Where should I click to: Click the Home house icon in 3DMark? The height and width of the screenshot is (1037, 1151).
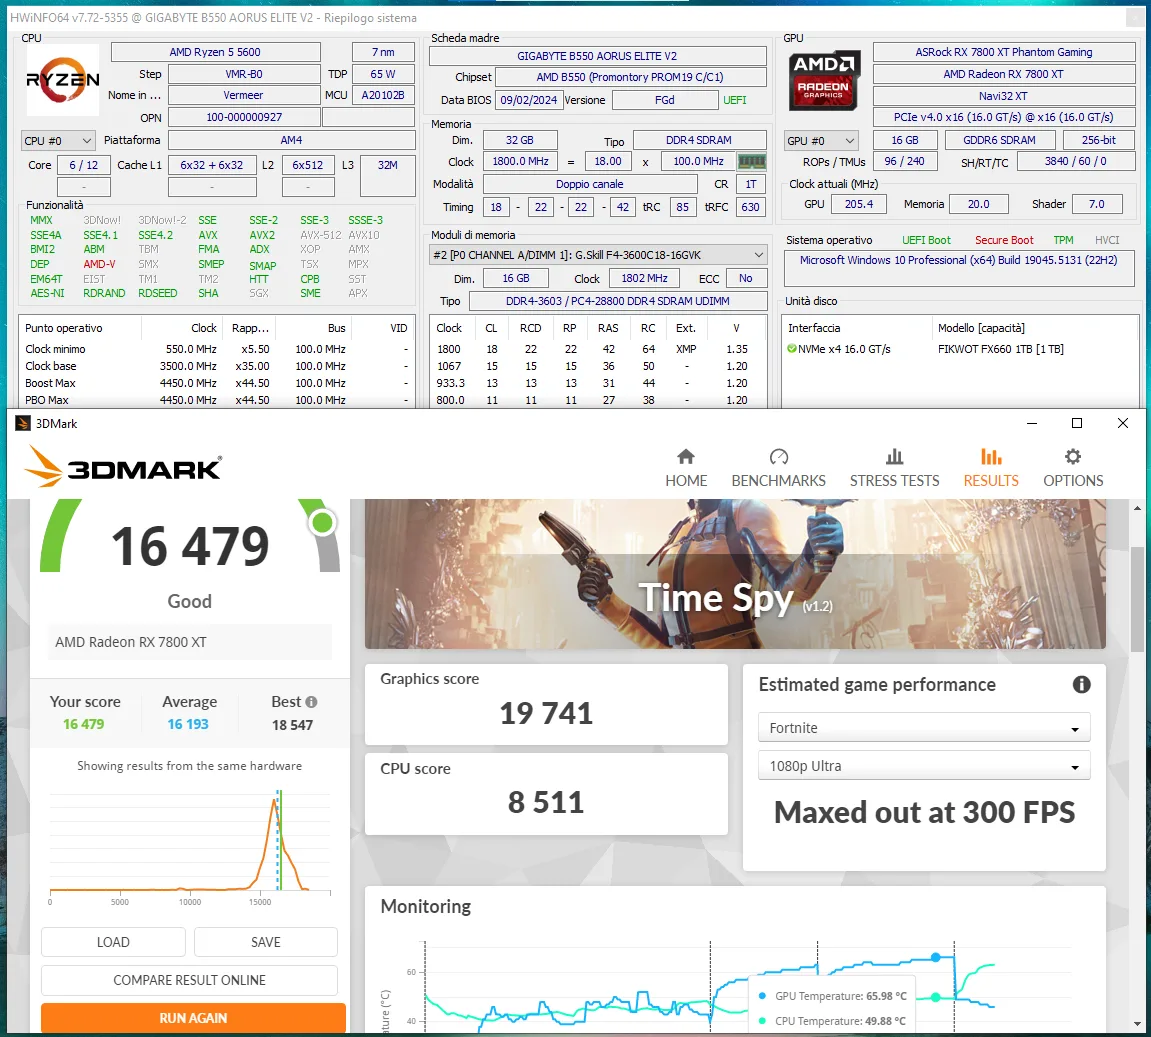[686, 456]
